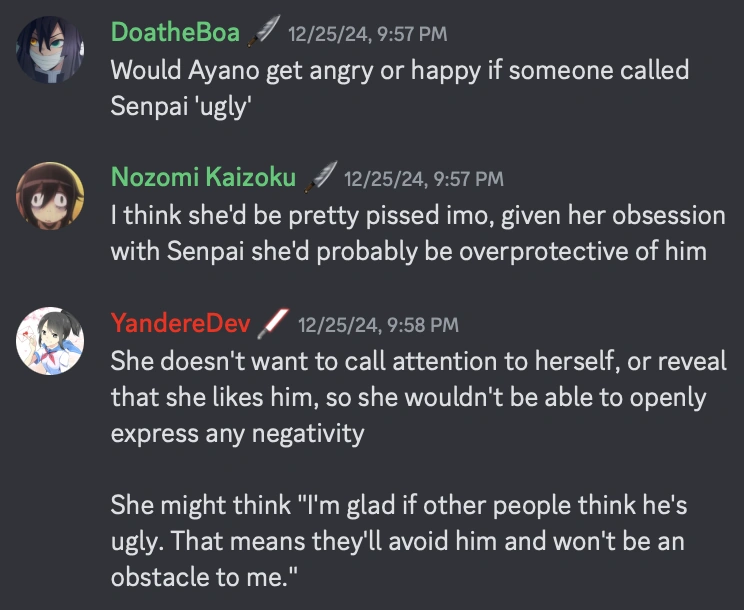Click the red knife role icon beside YandereDev

tap(272, 324)
